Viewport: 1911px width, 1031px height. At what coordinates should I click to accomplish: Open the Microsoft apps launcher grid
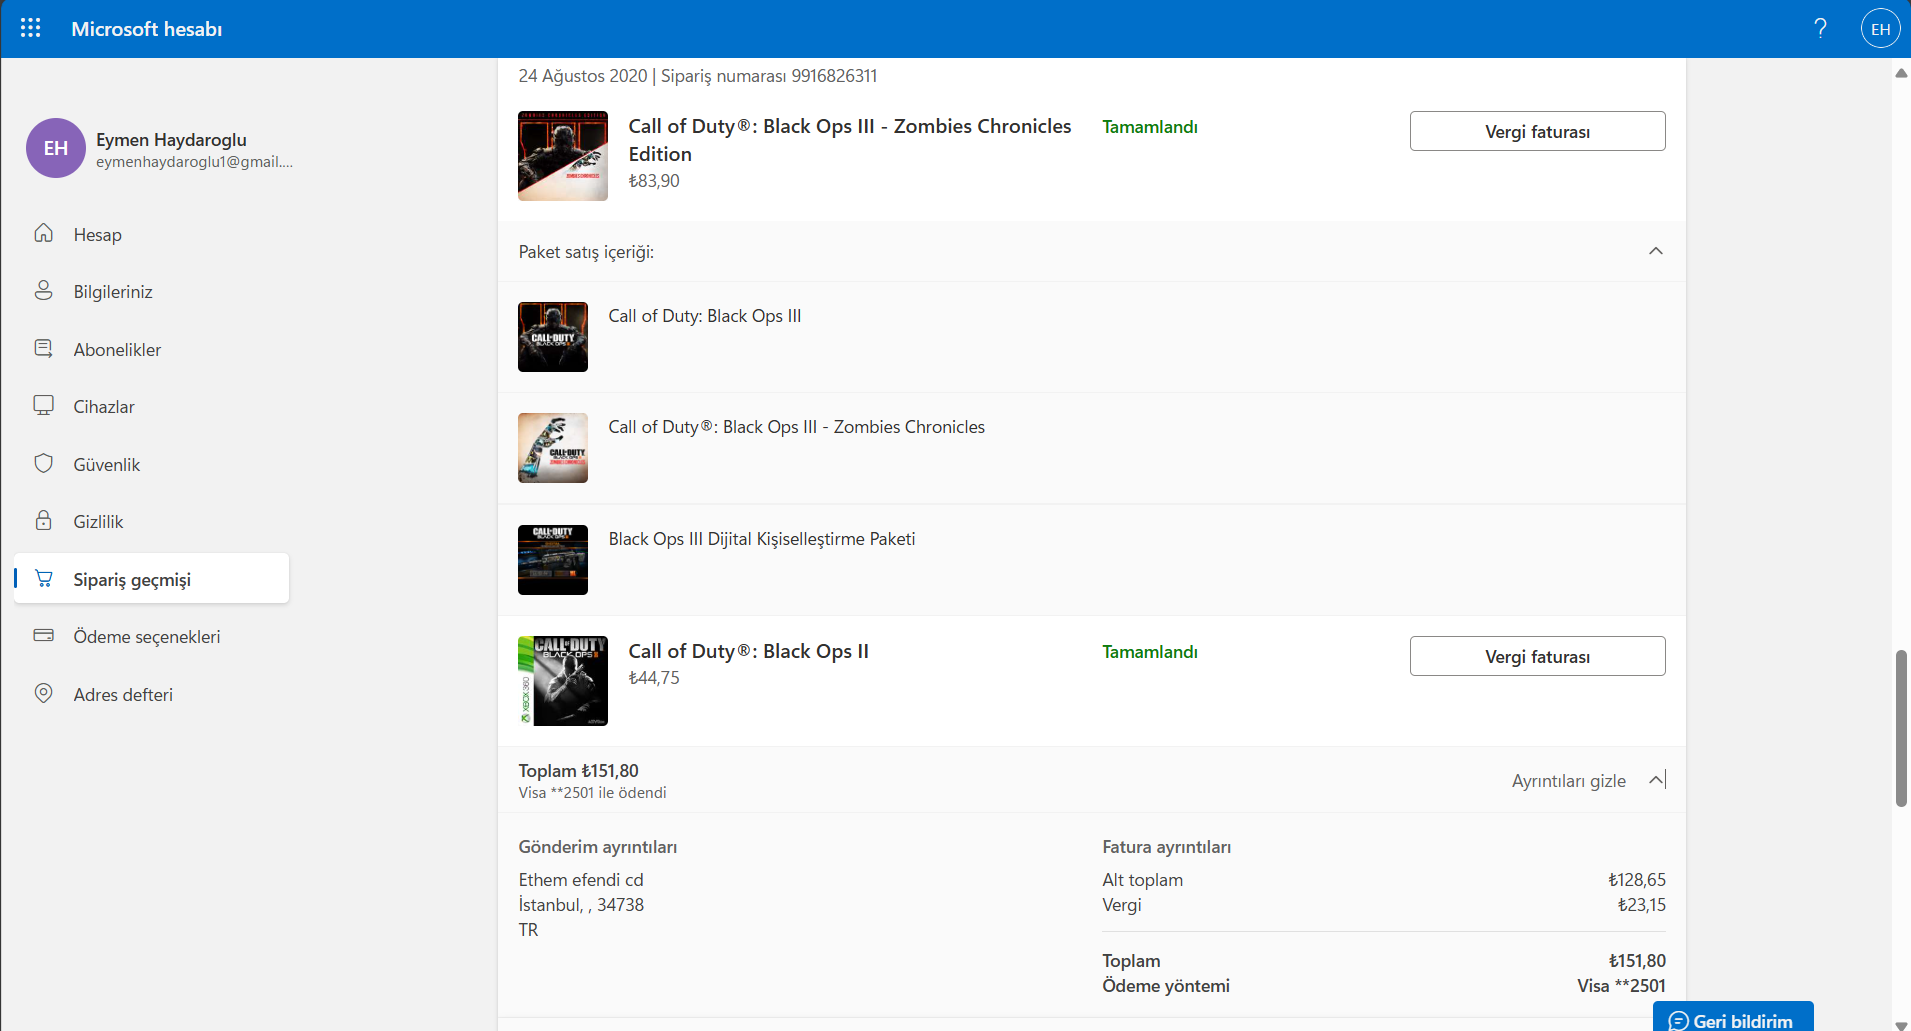(31, 28)
